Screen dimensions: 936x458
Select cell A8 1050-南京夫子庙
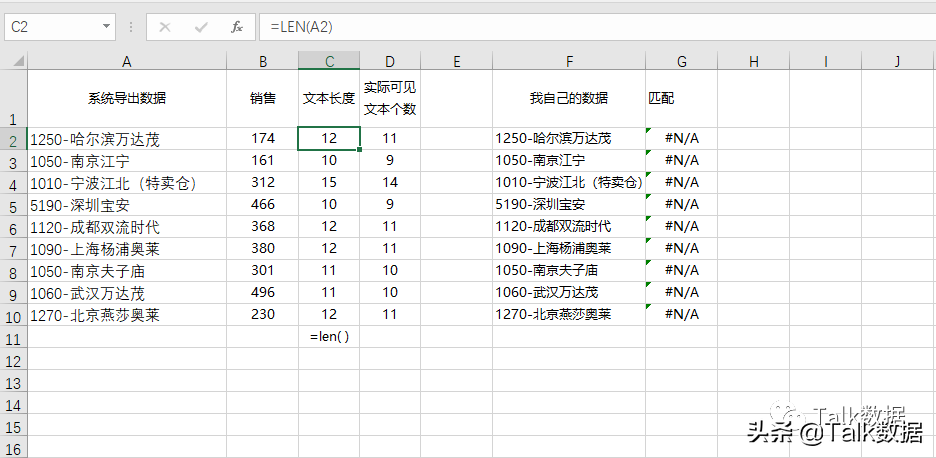[127, 271]
